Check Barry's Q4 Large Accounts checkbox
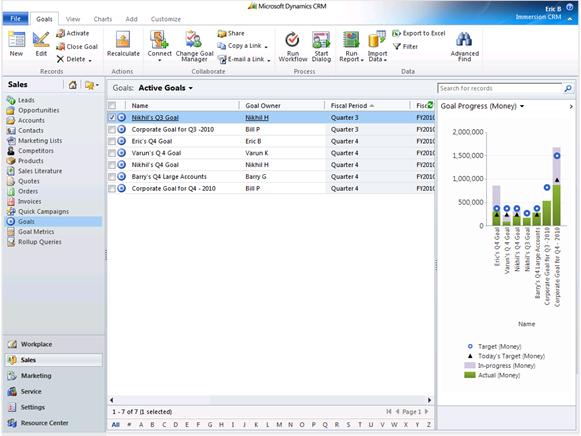Image resolution: width=581 pixels, height=436 pixels. point(112,177)
